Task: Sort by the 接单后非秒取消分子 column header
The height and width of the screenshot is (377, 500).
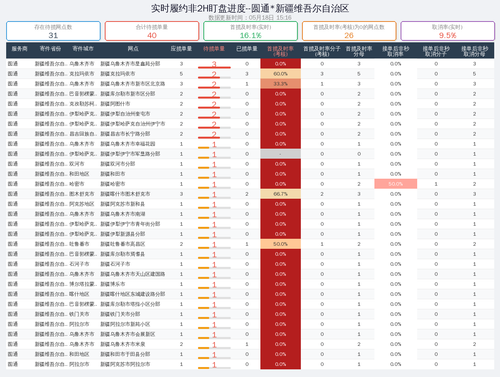Action: (436, 51)
